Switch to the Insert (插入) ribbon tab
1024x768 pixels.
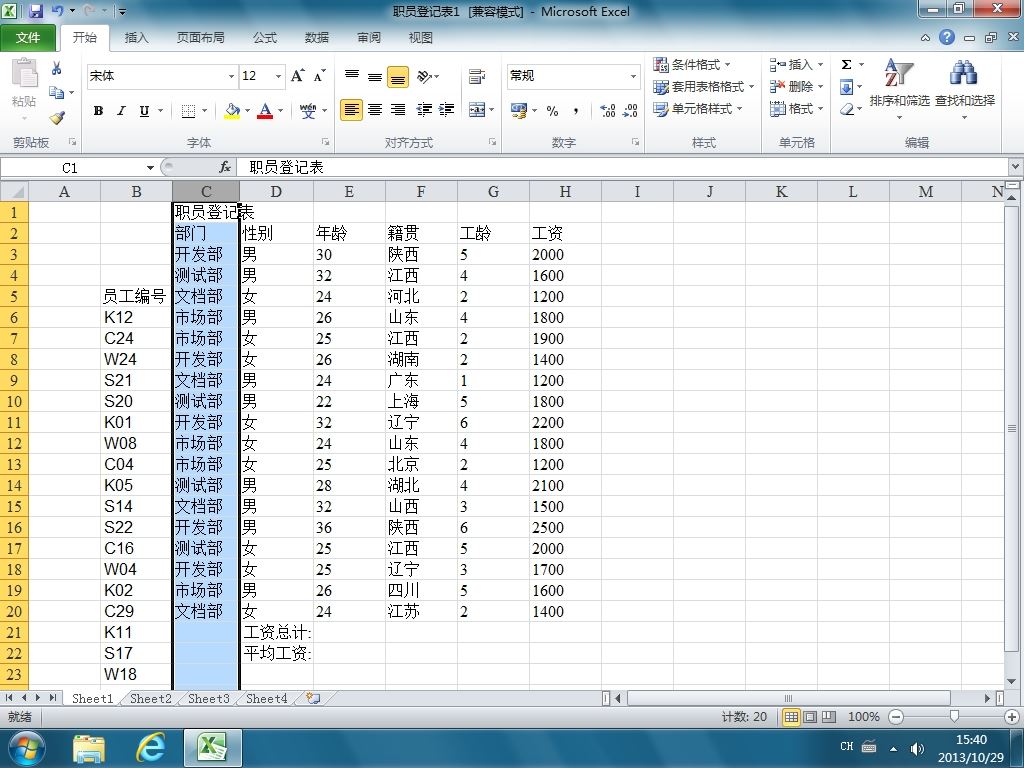pos(136,37)
